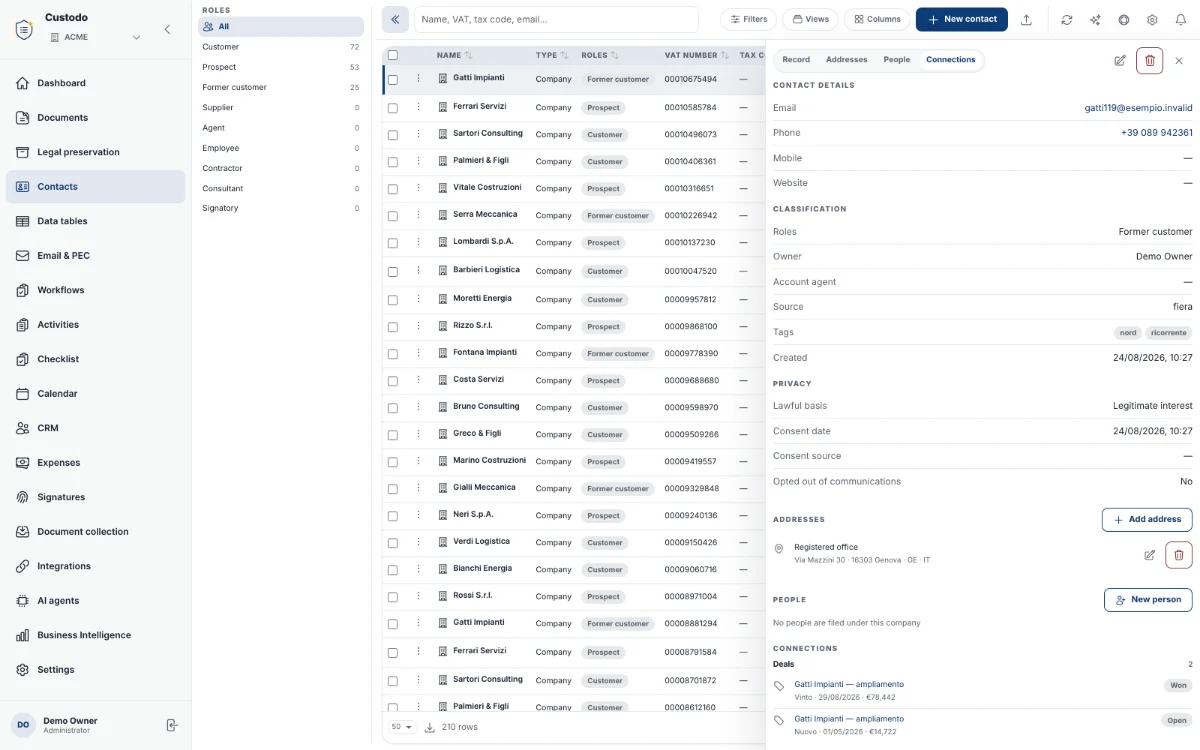Tick the checkbox for Sartori Consulting 00010496073
1200x750 pixels.
[x=393, y=134]
